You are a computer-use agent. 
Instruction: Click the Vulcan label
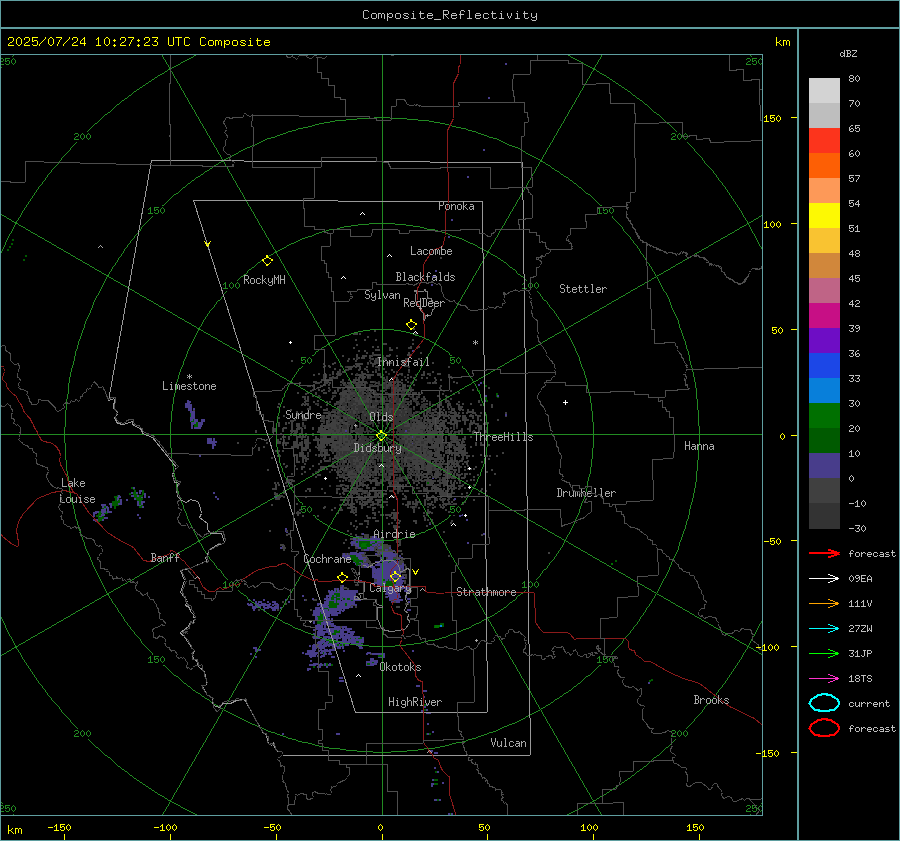coord(508,743)
